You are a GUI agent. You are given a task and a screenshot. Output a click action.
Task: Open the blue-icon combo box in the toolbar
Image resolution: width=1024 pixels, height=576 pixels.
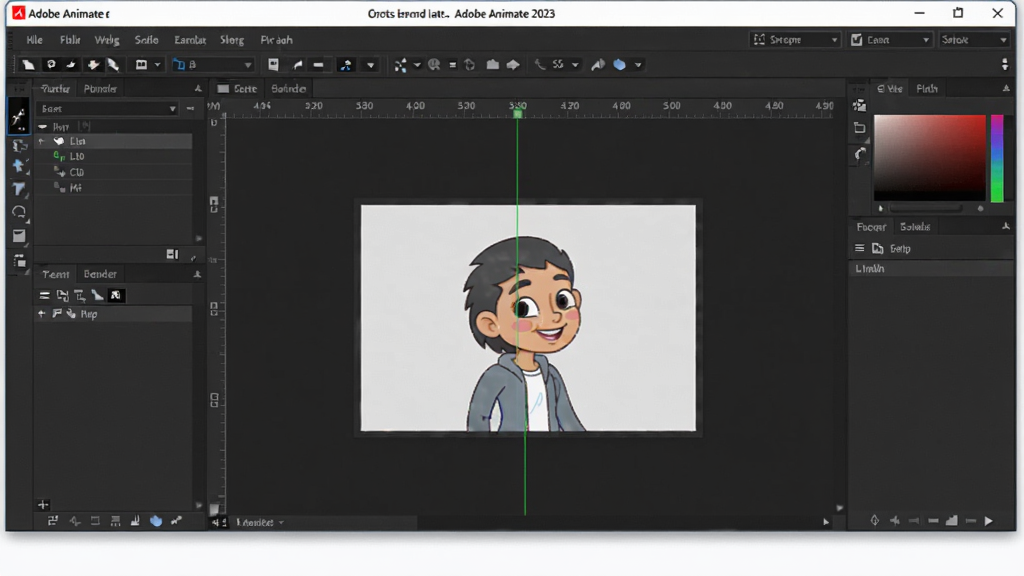[x=213, y=65]
